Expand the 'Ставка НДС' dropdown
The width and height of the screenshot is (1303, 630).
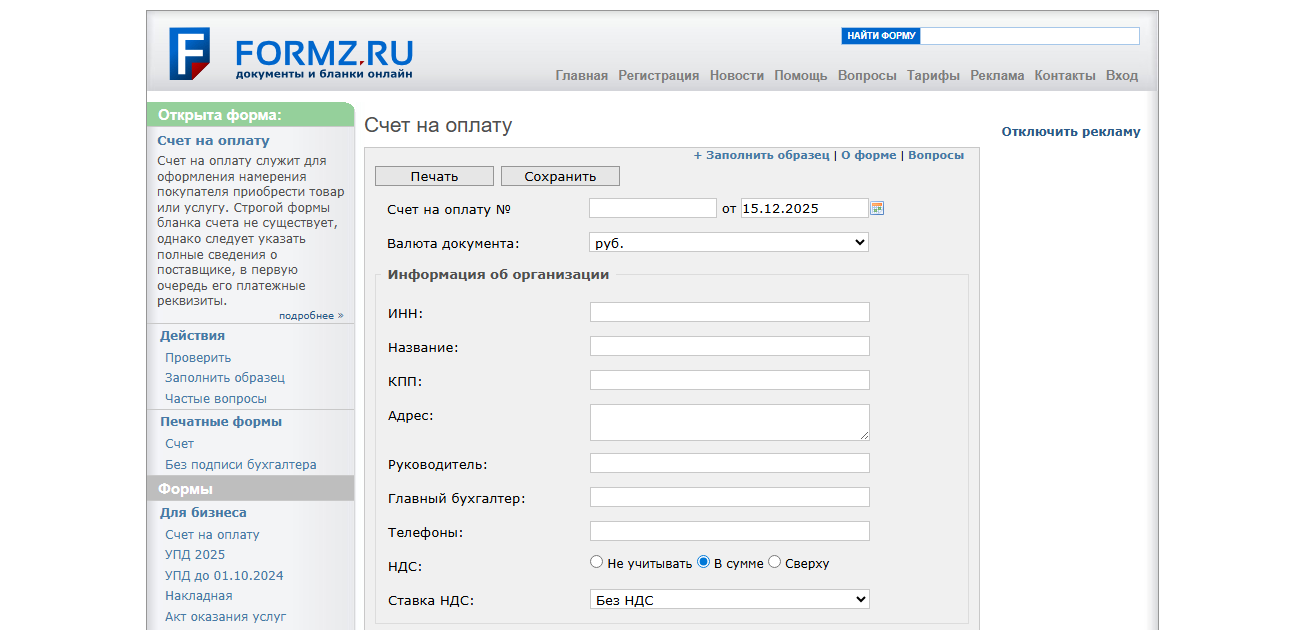(x=729, y=600)
